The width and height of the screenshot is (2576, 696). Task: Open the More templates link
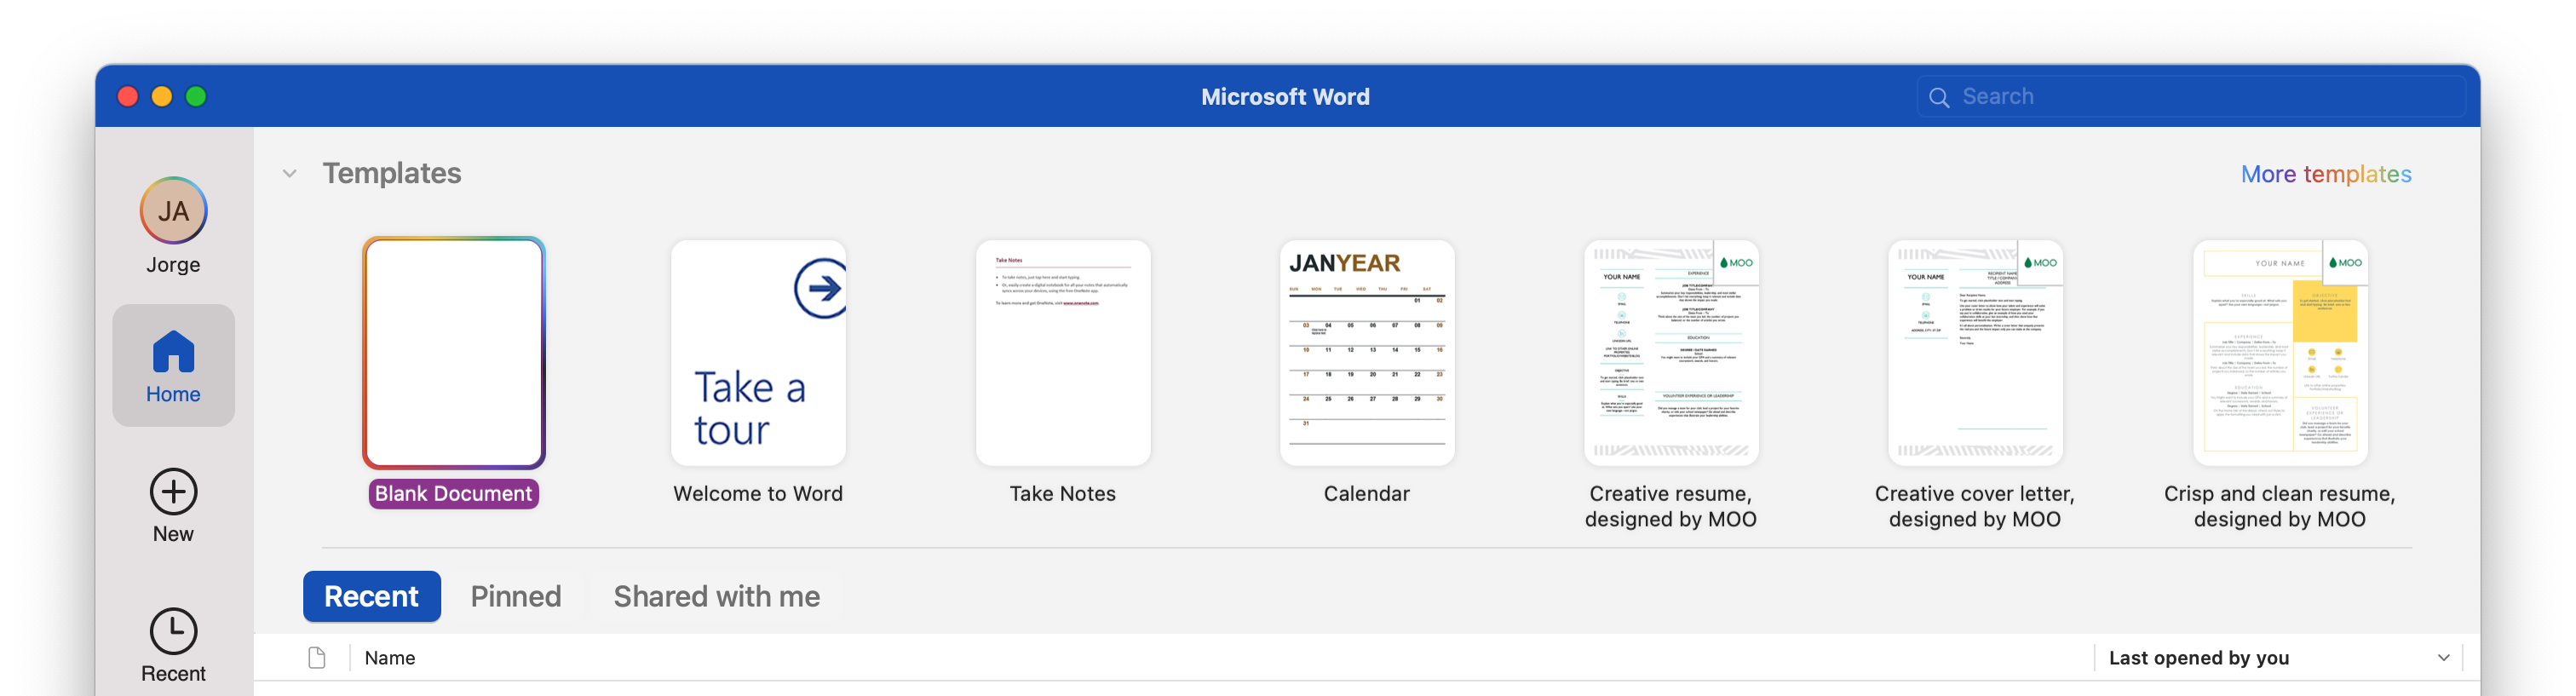click(2326, 174)
